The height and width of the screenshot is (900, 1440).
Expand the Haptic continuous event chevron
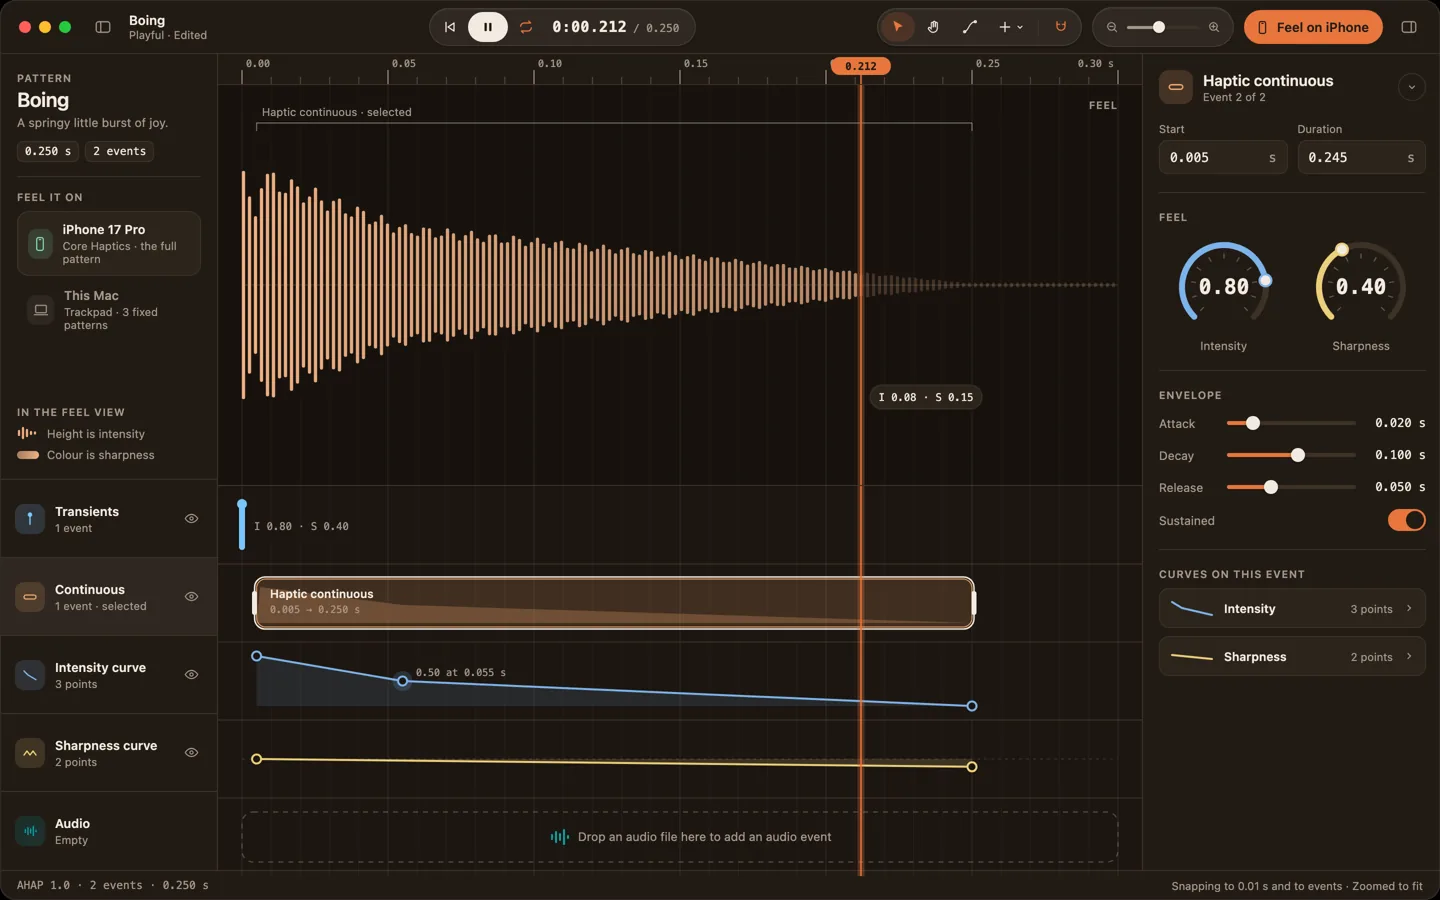(1411, 87)
